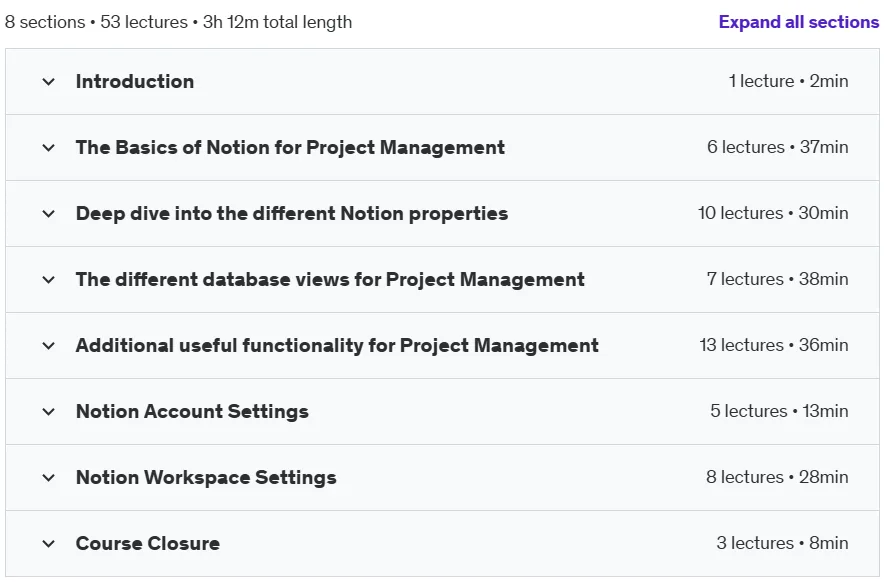Open the Introduction section title
The image size is (885, 582).
pos(135,81)
